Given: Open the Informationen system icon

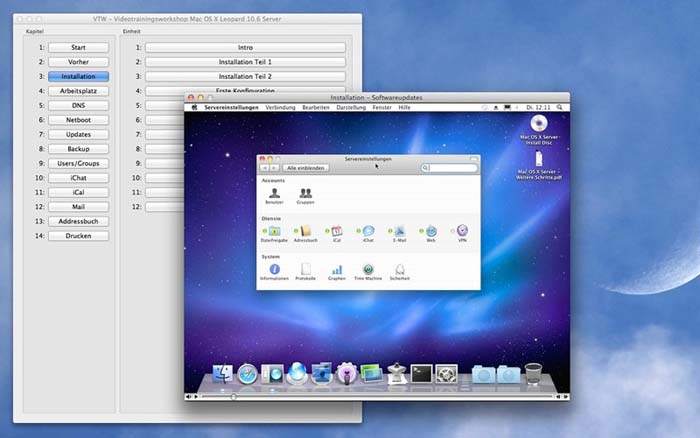Looking at the screenshot, I should click(274, 271).
